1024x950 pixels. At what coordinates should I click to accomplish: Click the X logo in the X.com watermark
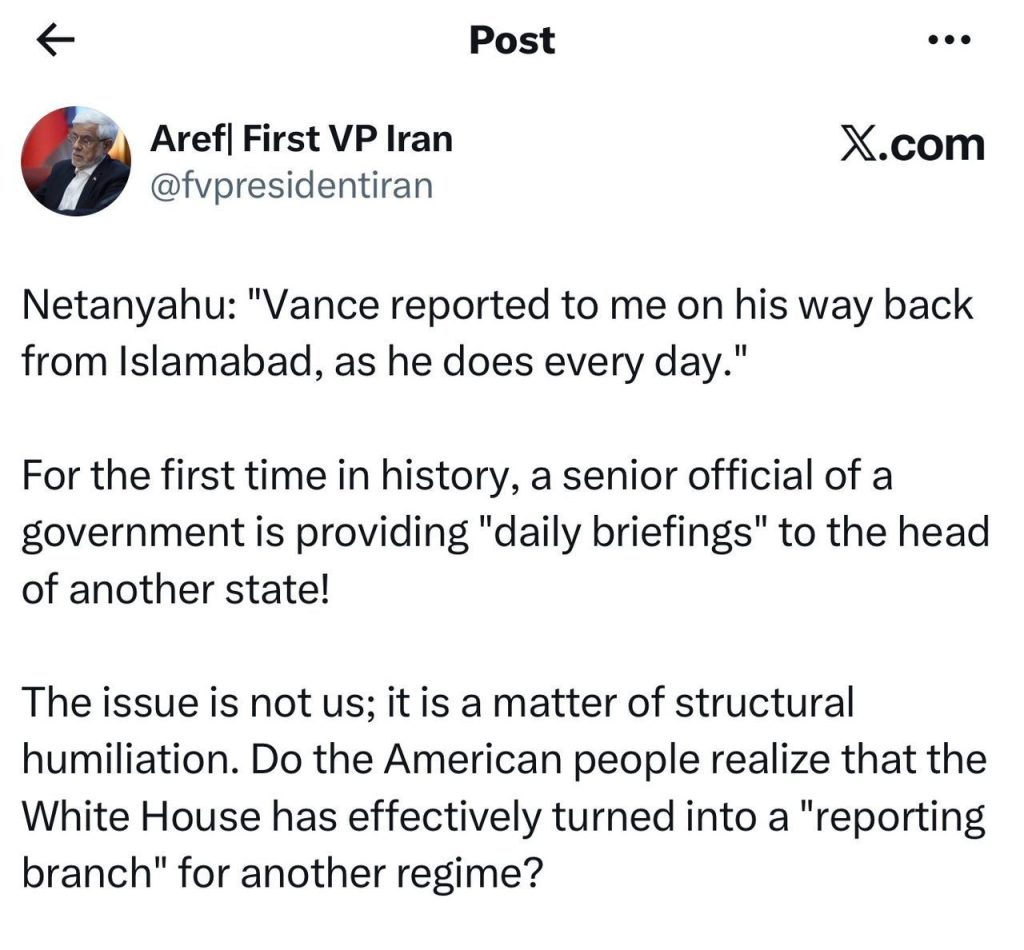tap(858, 145)
